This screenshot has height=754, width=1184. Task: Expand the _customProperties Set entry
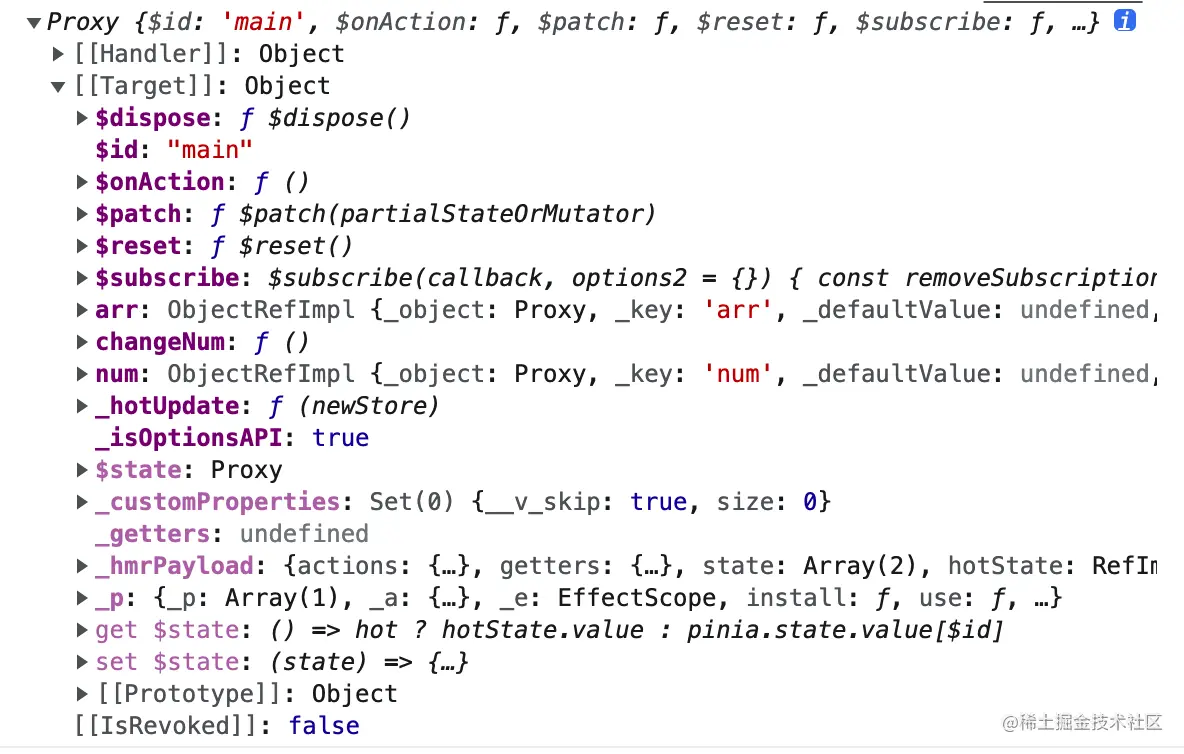[82, 501]
